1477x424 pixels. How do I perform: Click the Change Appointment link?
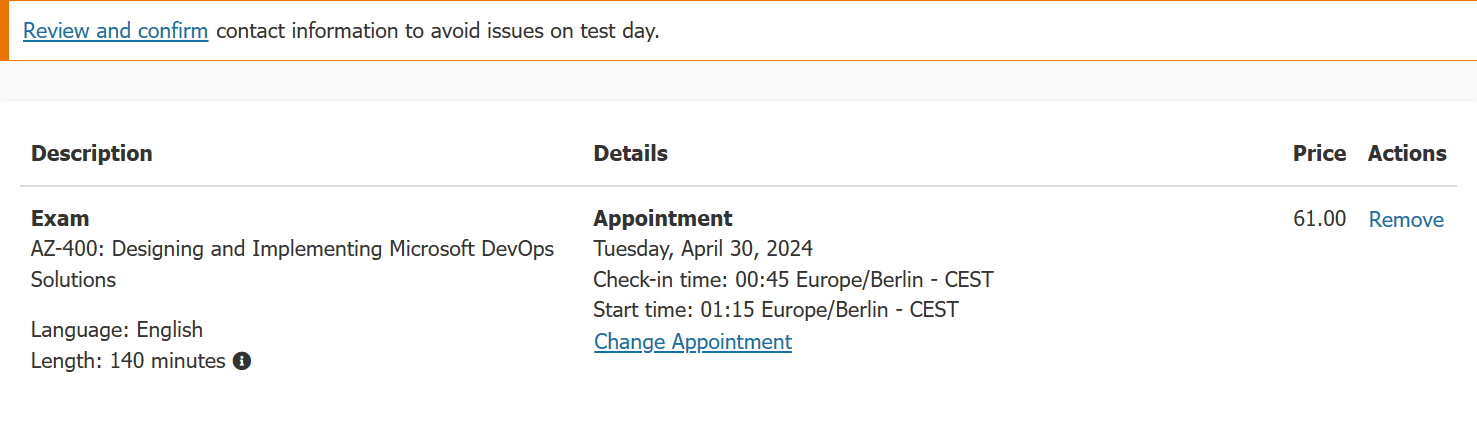click(692, 342)
